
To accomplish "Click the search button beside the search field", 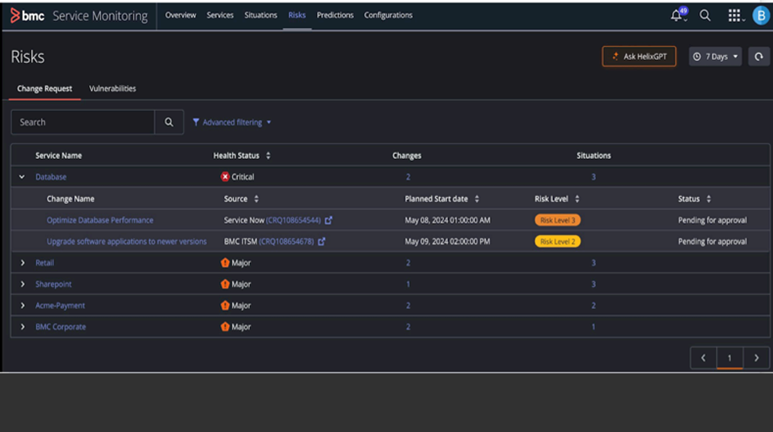I will (x=169, y=122).
